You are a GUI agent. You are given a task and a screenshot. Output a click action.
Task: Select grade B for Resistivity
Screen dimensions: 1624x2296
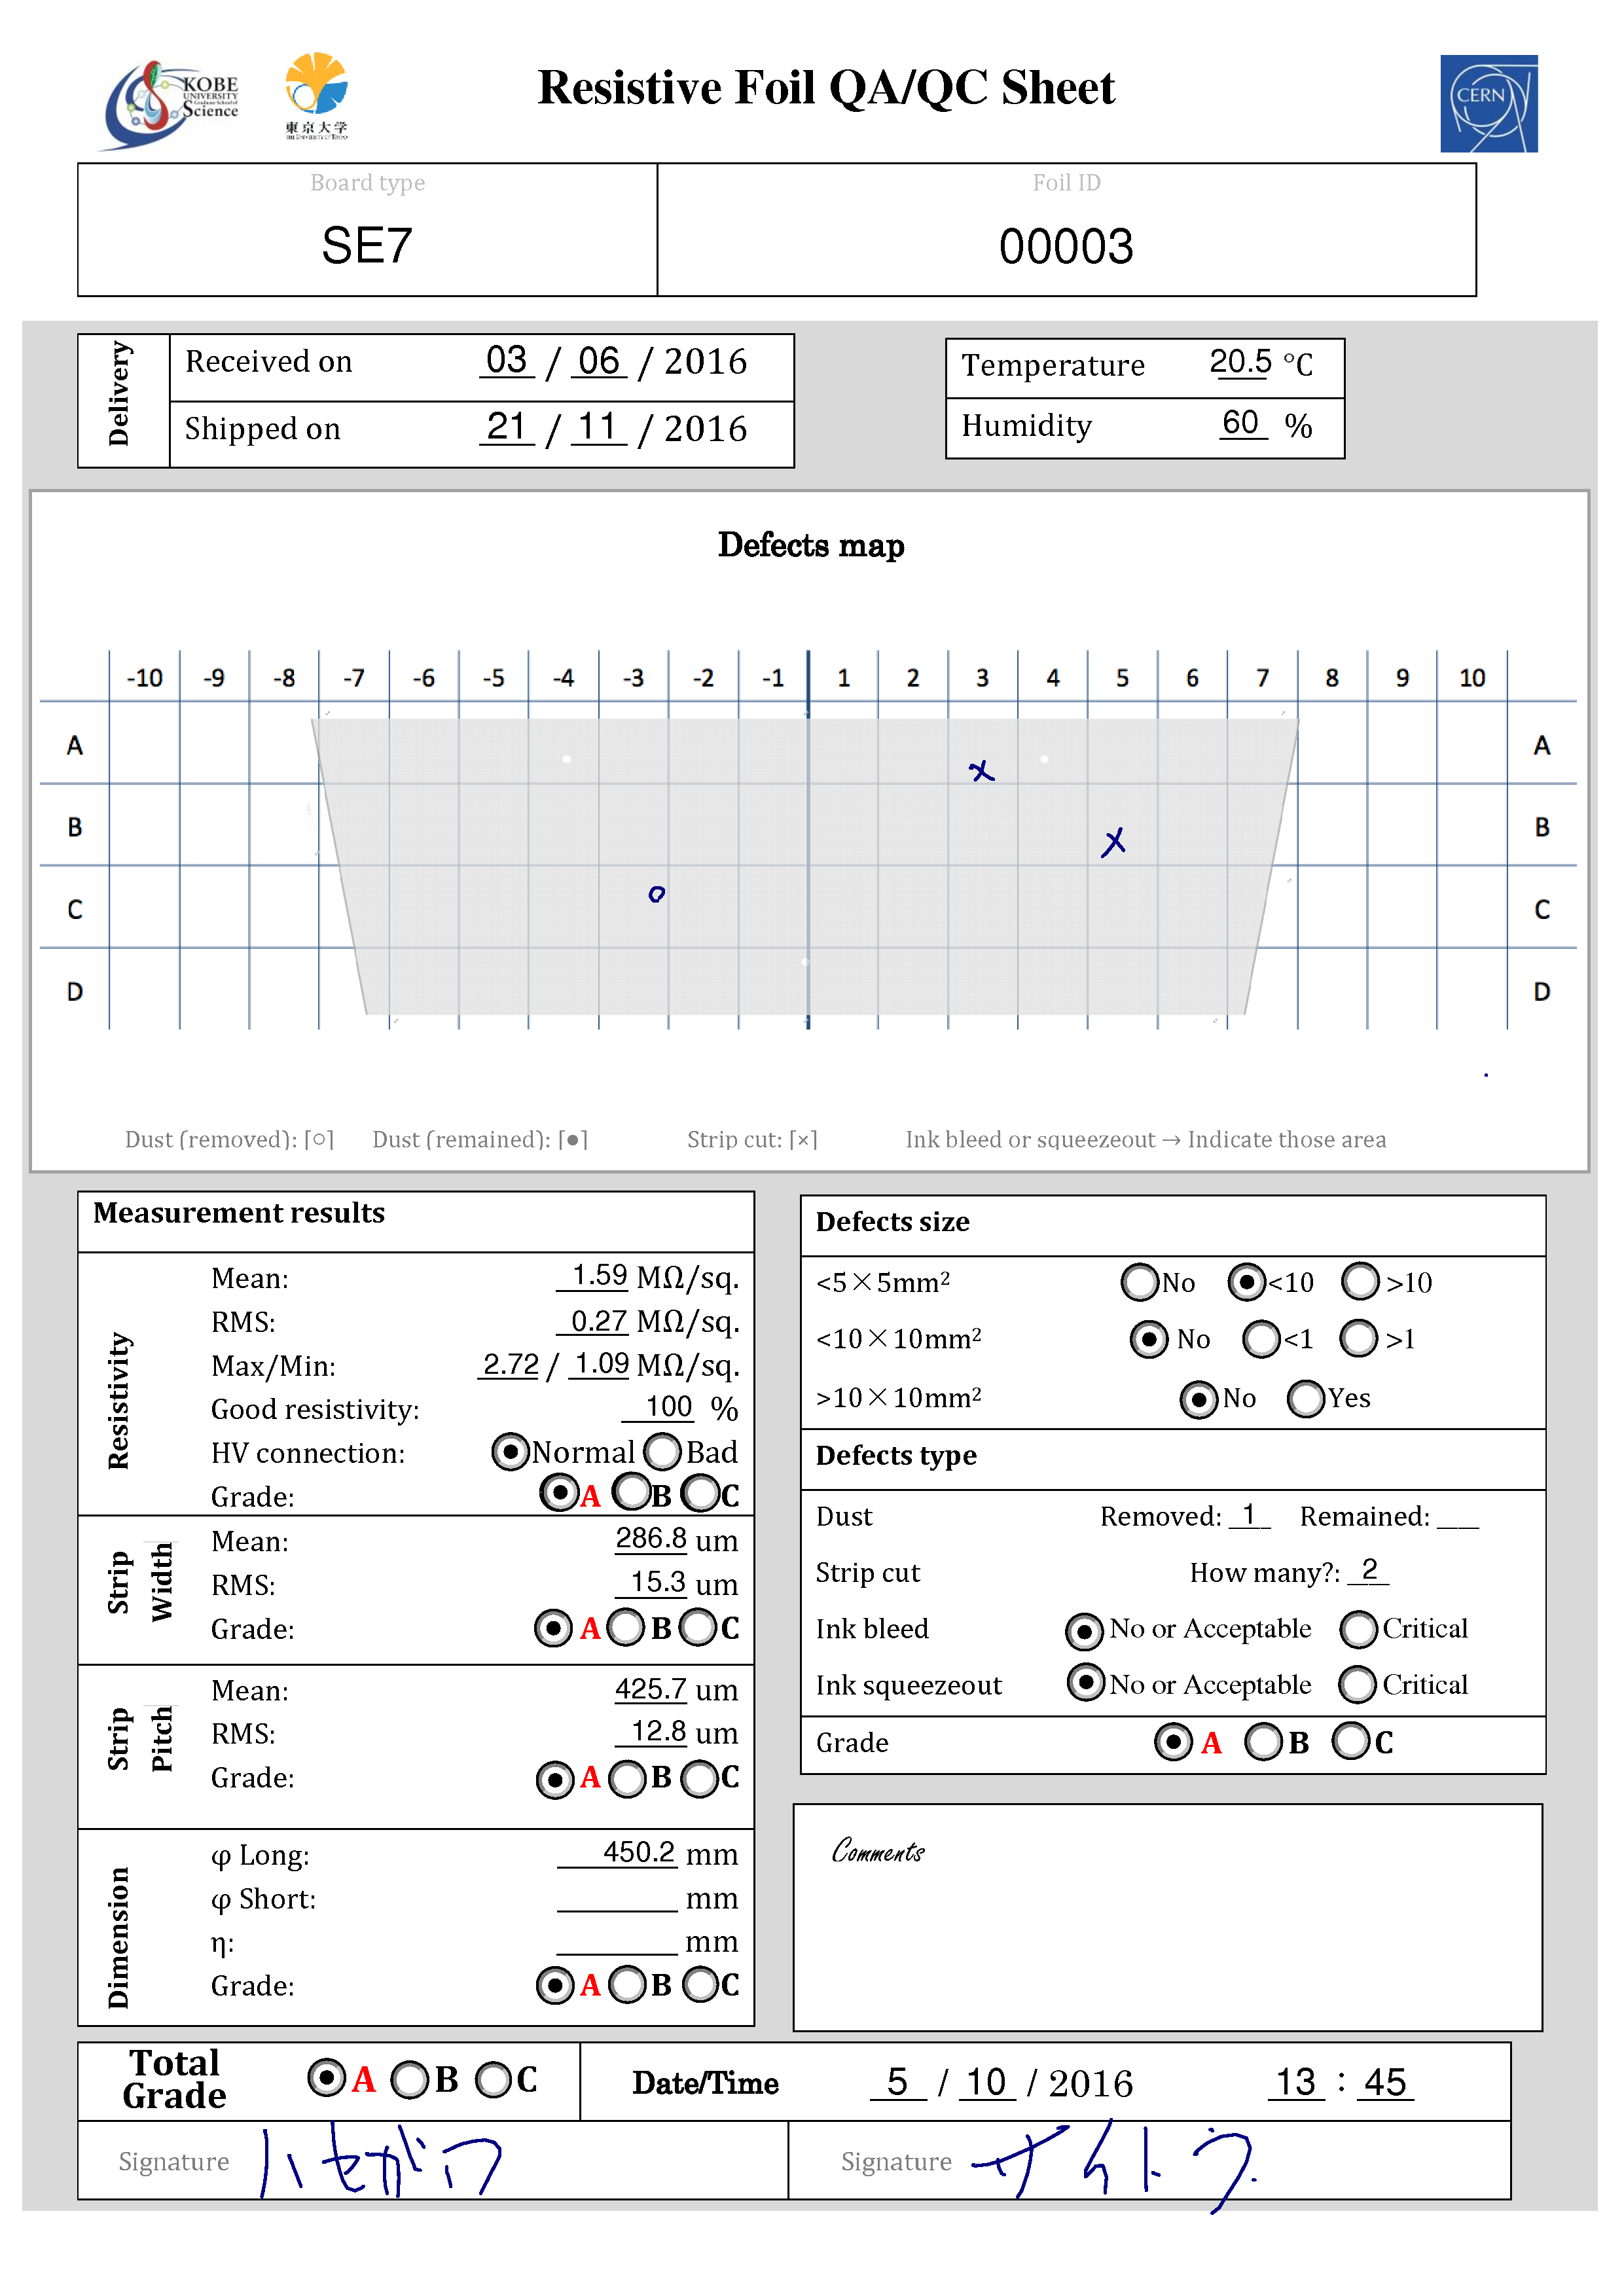pyautogui.click(x=632, y=1492)
